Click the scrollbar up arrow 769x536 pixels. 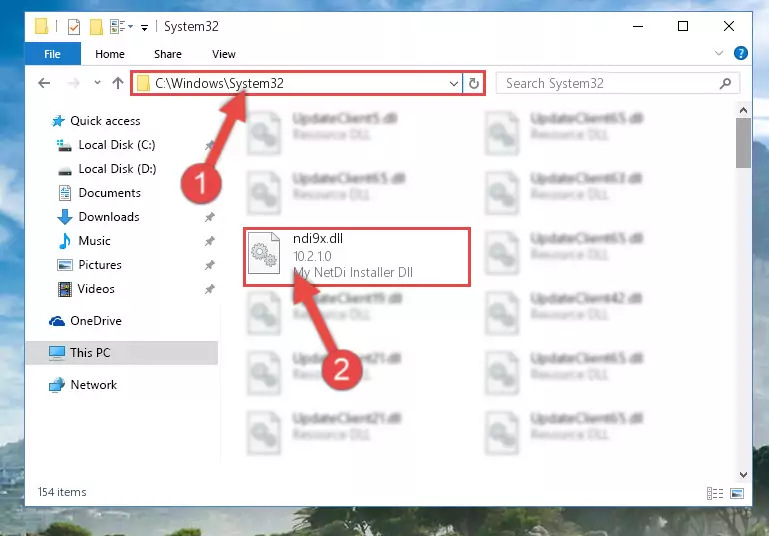click(743, 110)
